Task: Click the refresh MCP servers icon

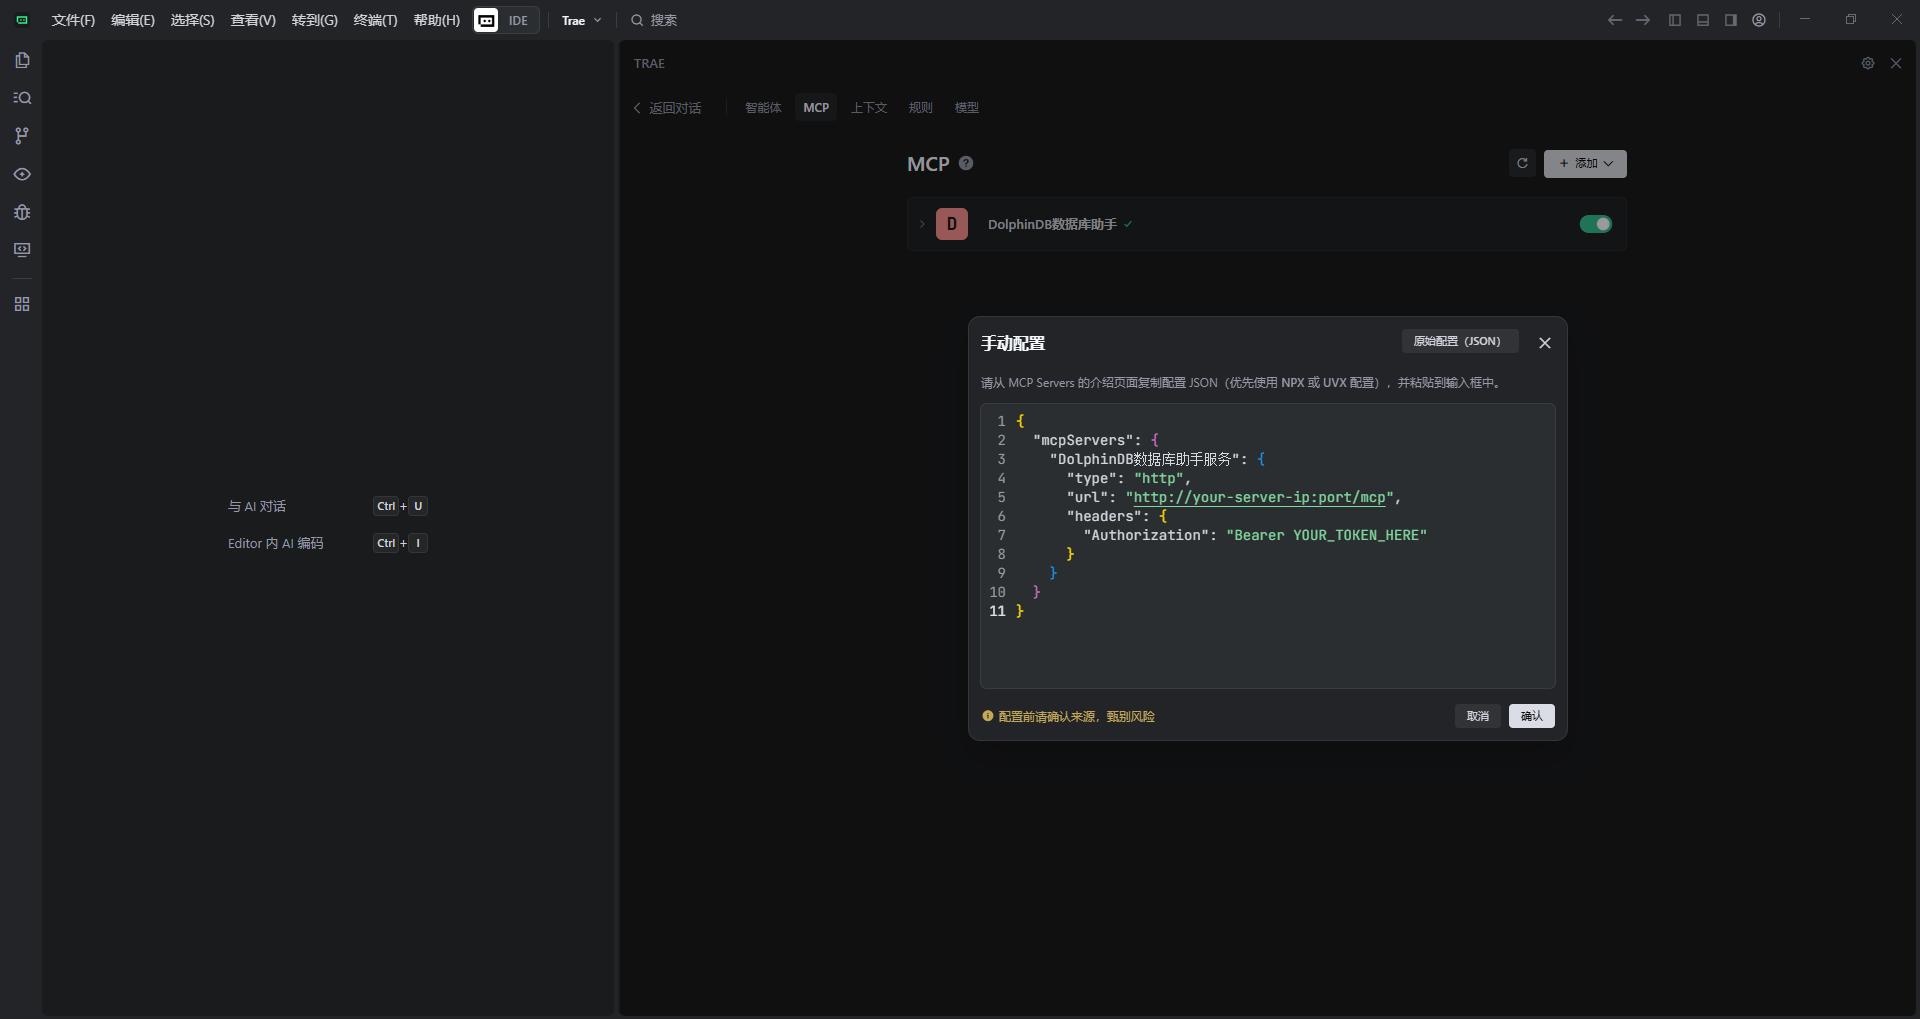Action: [x=1522, y=164]
